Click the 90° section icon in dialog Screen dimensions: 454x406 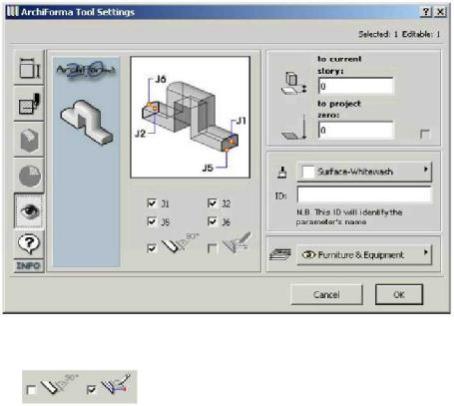tap(180, 243)
